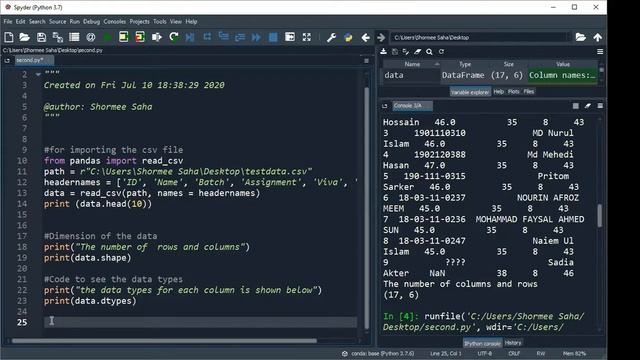
Task: Click the Continue execution debug icon
Action: [x=256, y=38]
